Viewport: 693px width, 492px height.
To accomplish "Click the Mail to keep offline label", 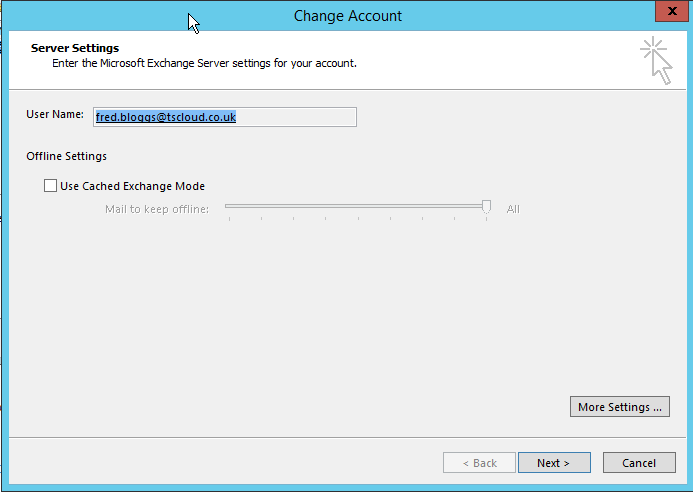I will 157,209.
